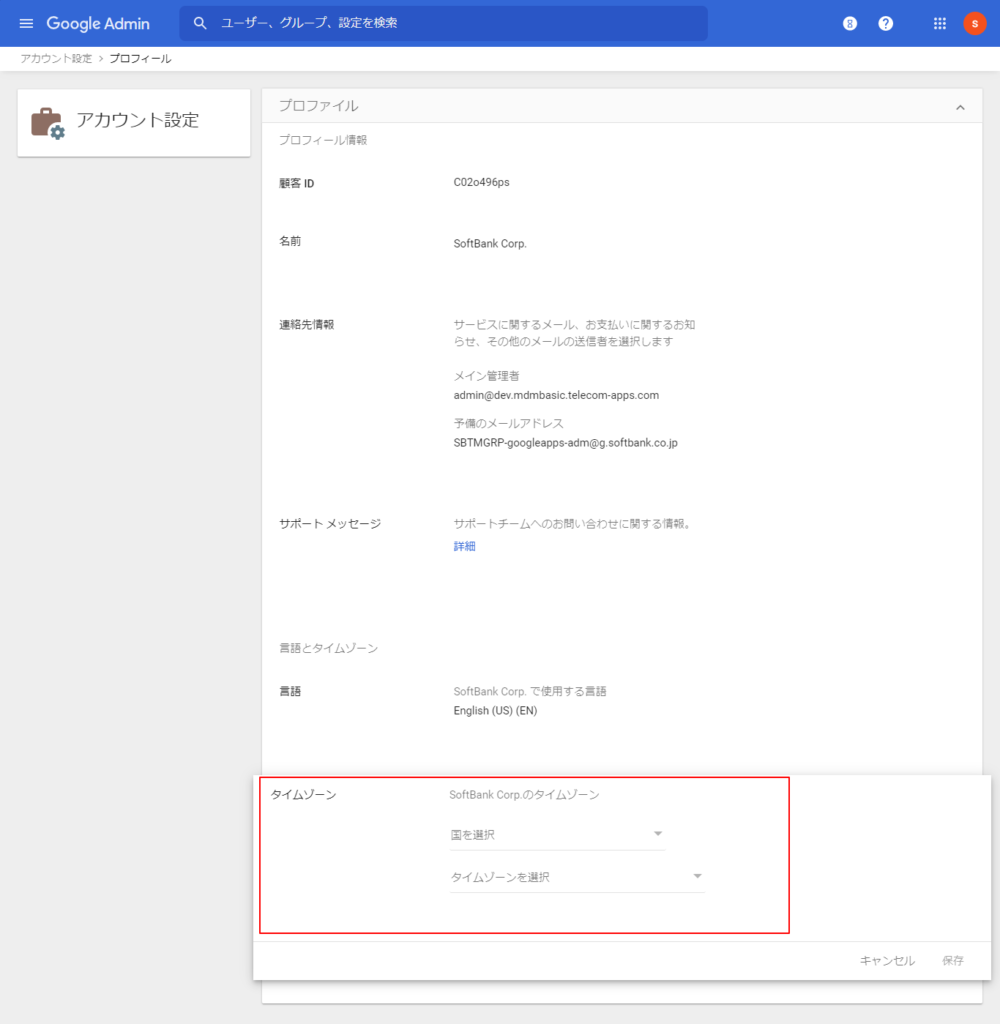This screenshot has height=1024, width=1000.
Task: Open the hourglass tasks icon
Action: click(850, 23)
